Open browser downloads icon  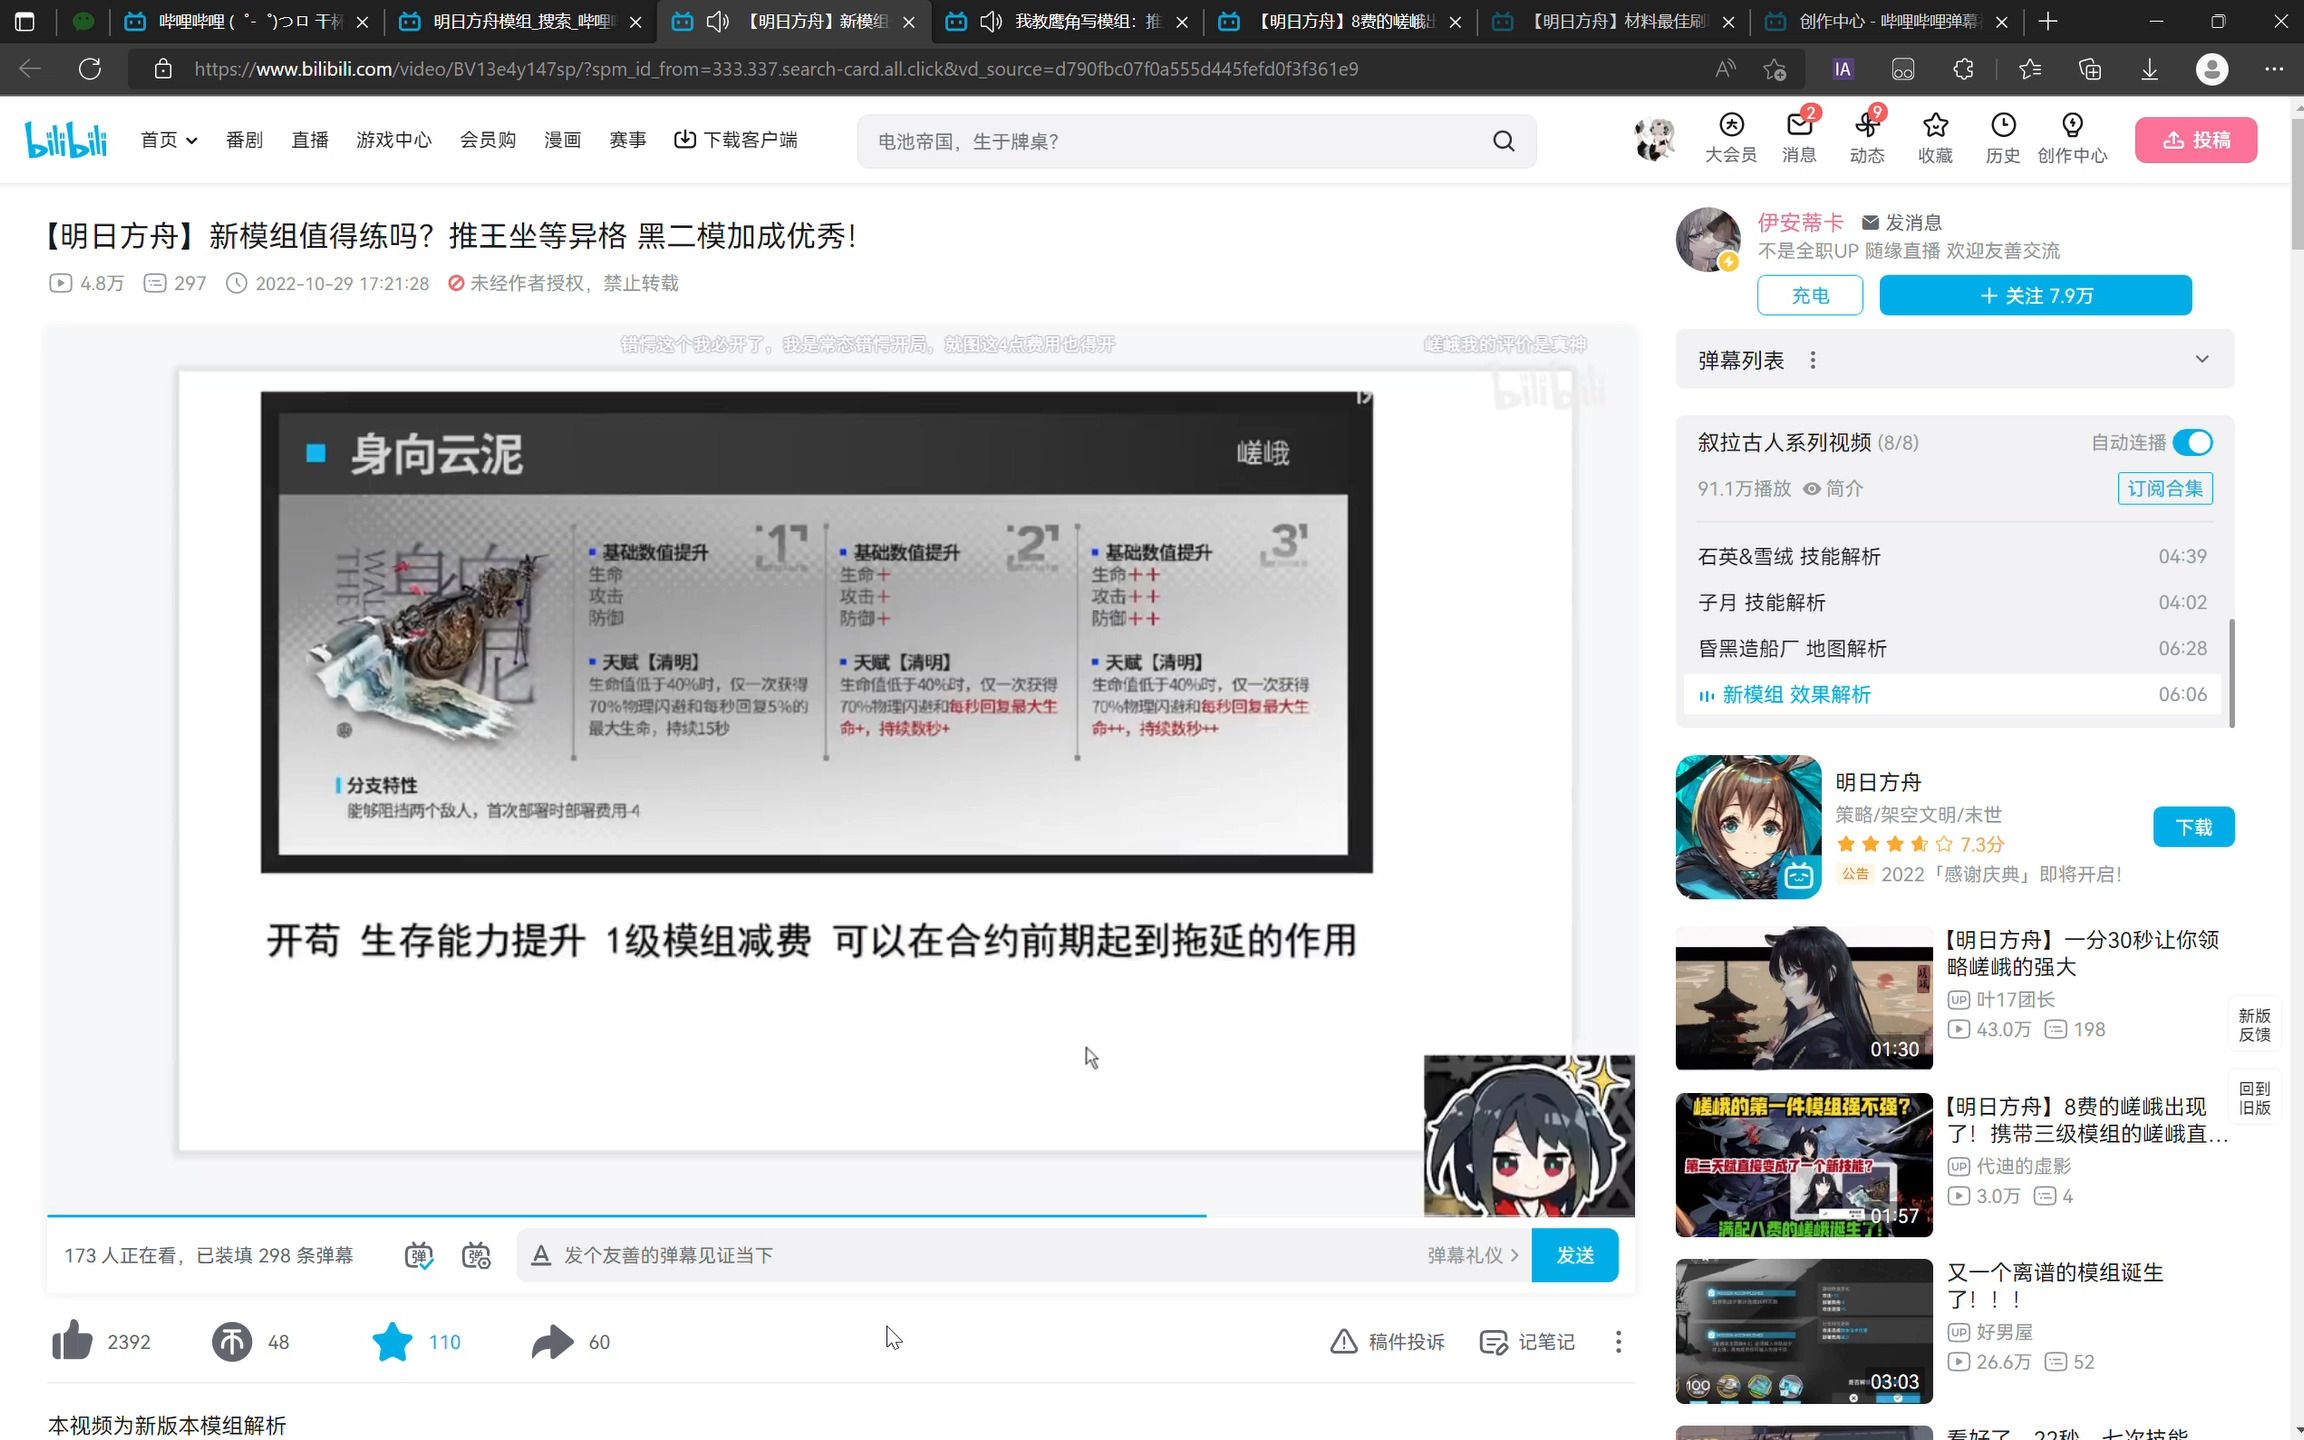[x=2149, y=69]
